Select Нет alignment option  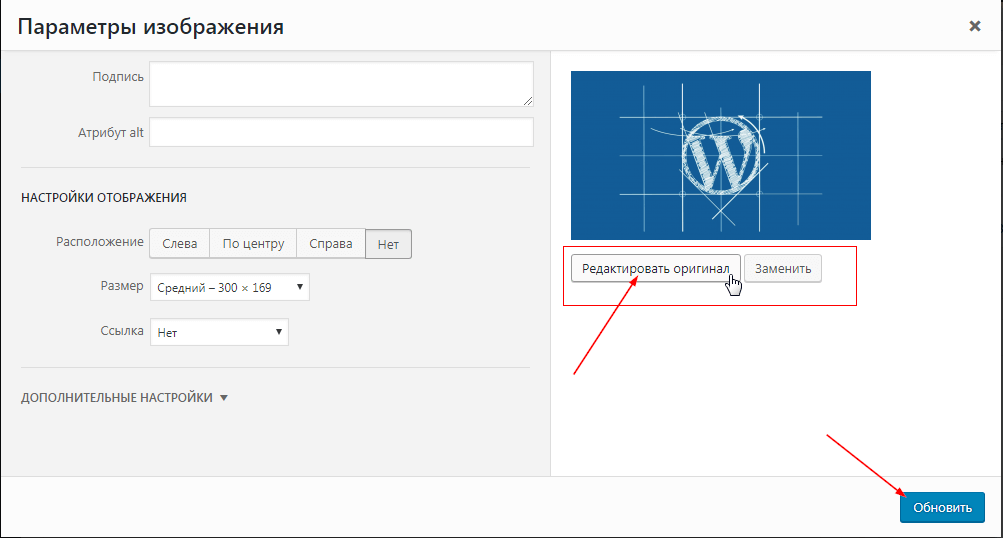click(x=388, y=244)
